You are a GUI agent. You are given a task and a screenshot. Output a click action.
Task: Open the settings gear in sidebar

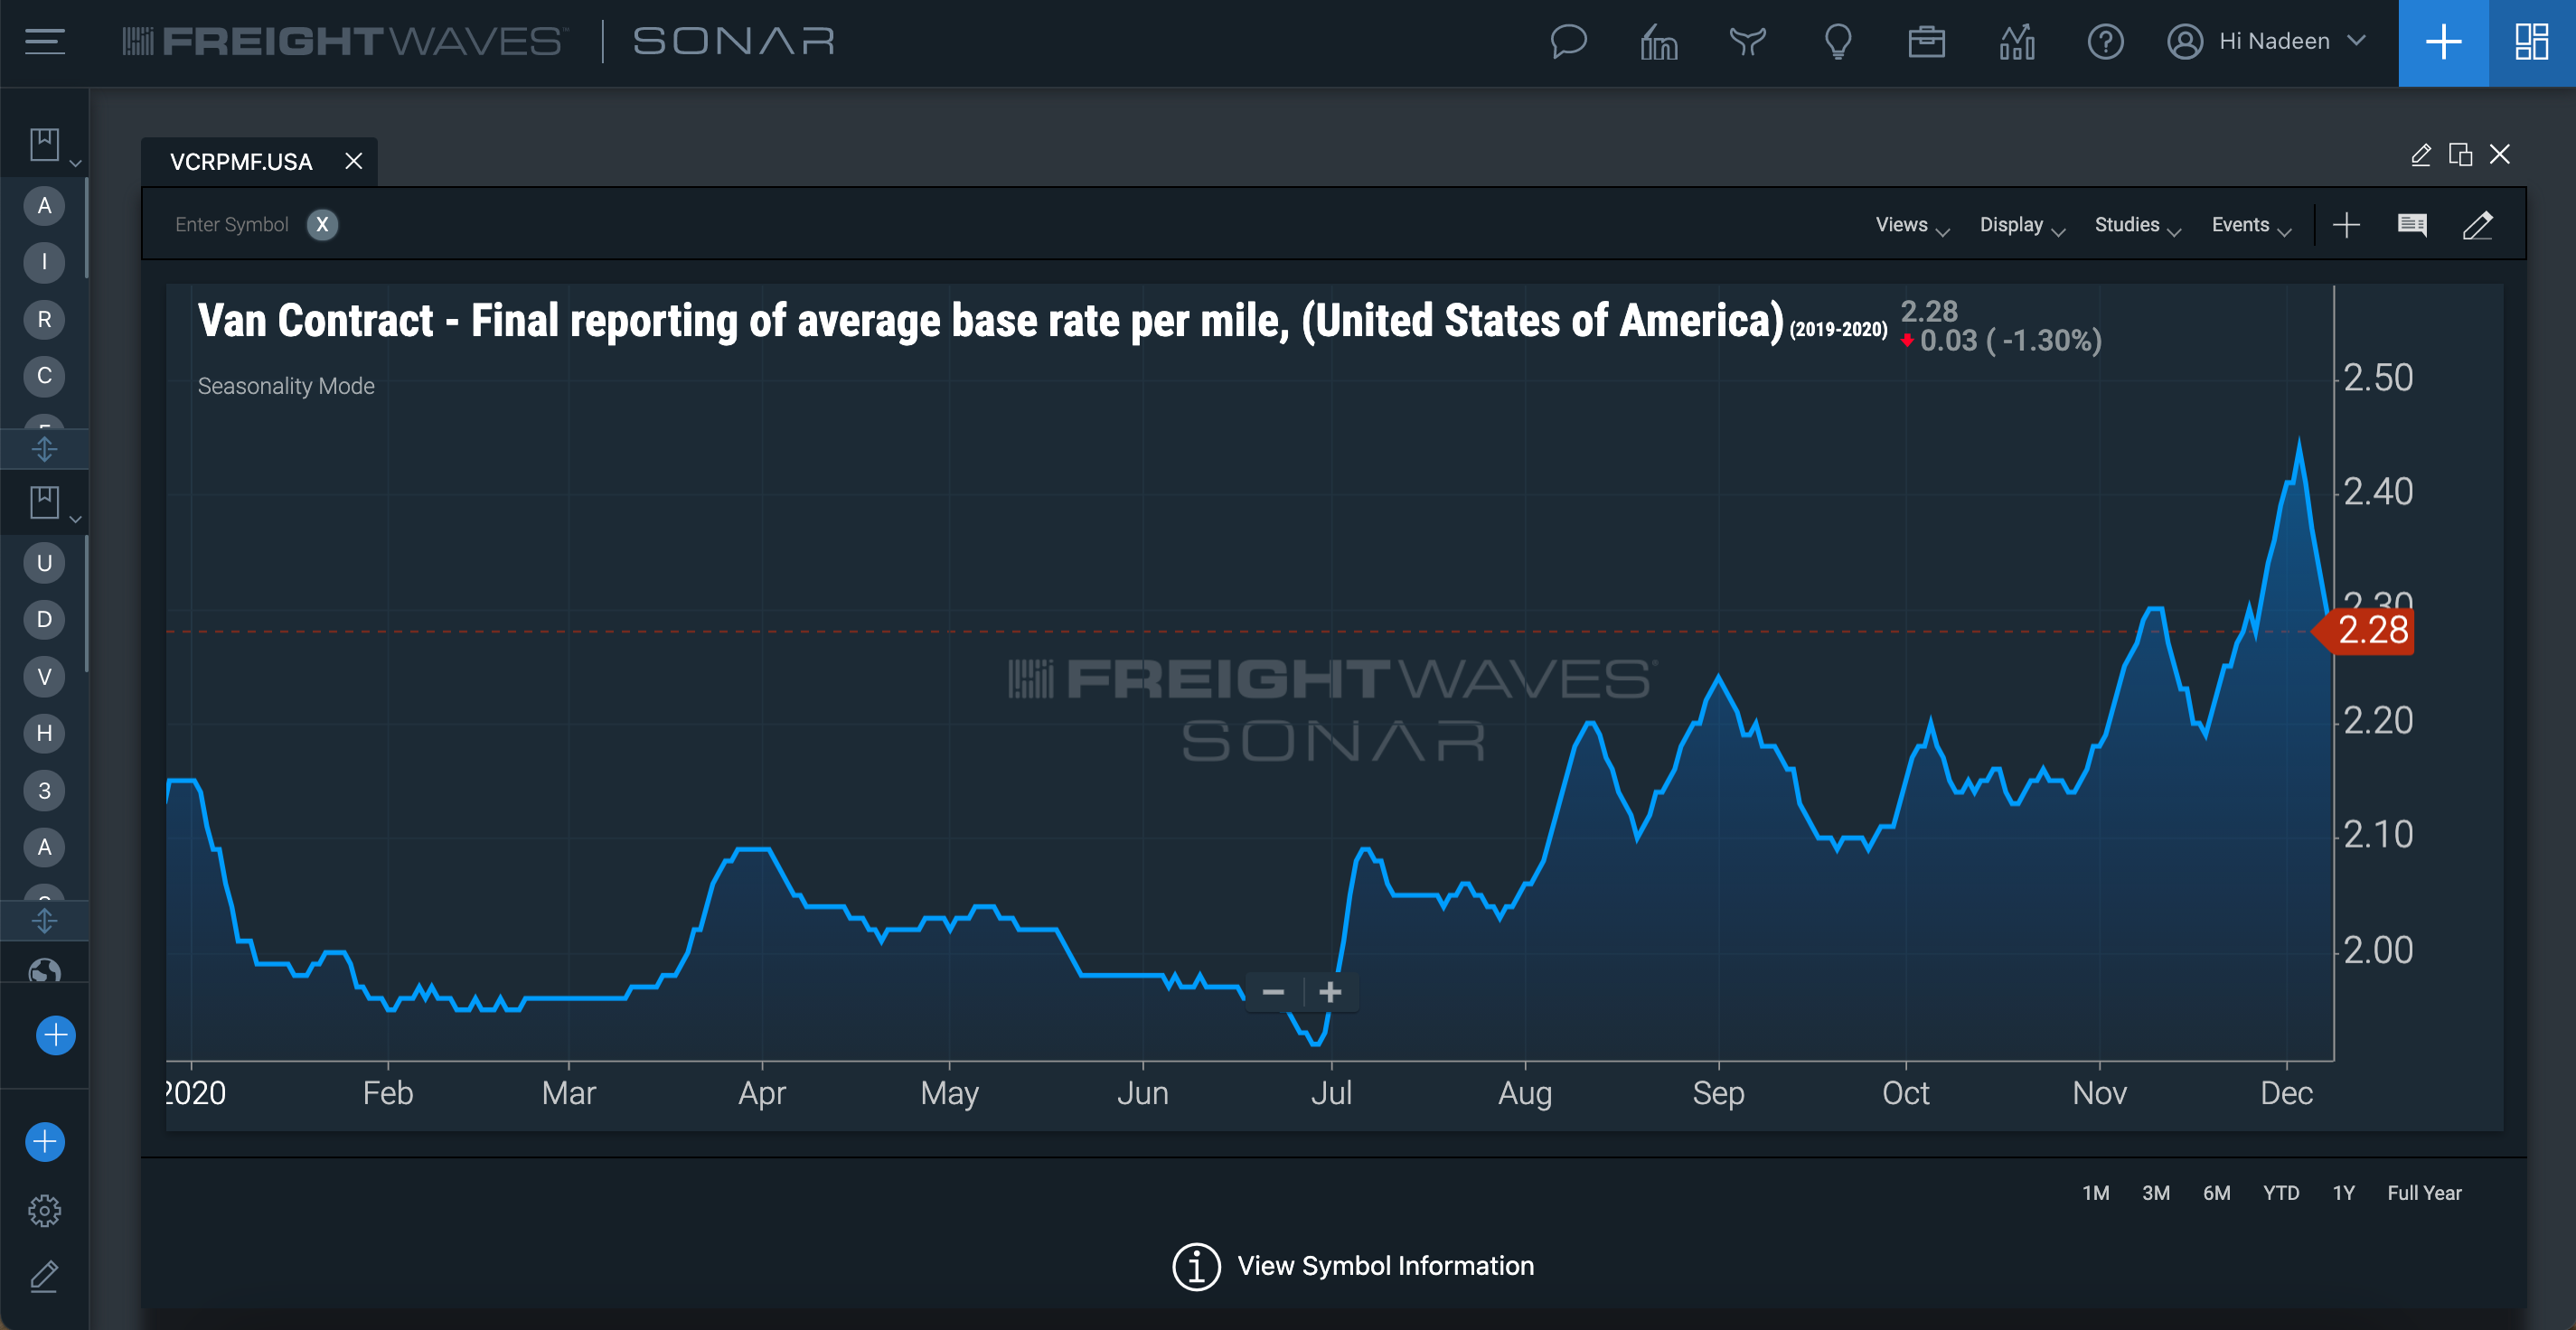tap(44, 1211)
